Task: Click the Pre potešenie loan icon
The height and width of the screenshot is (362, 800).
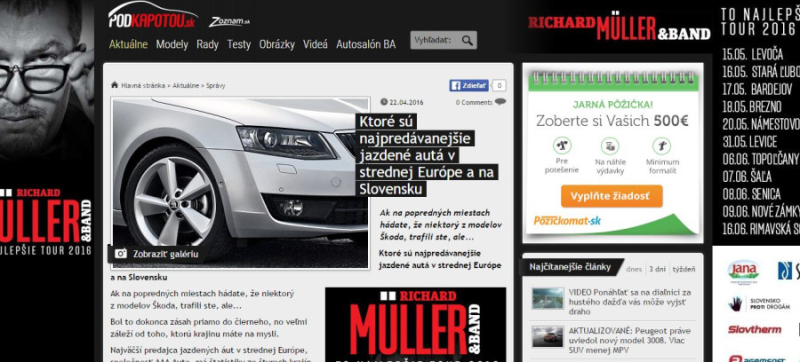Action: pos(562,146)
